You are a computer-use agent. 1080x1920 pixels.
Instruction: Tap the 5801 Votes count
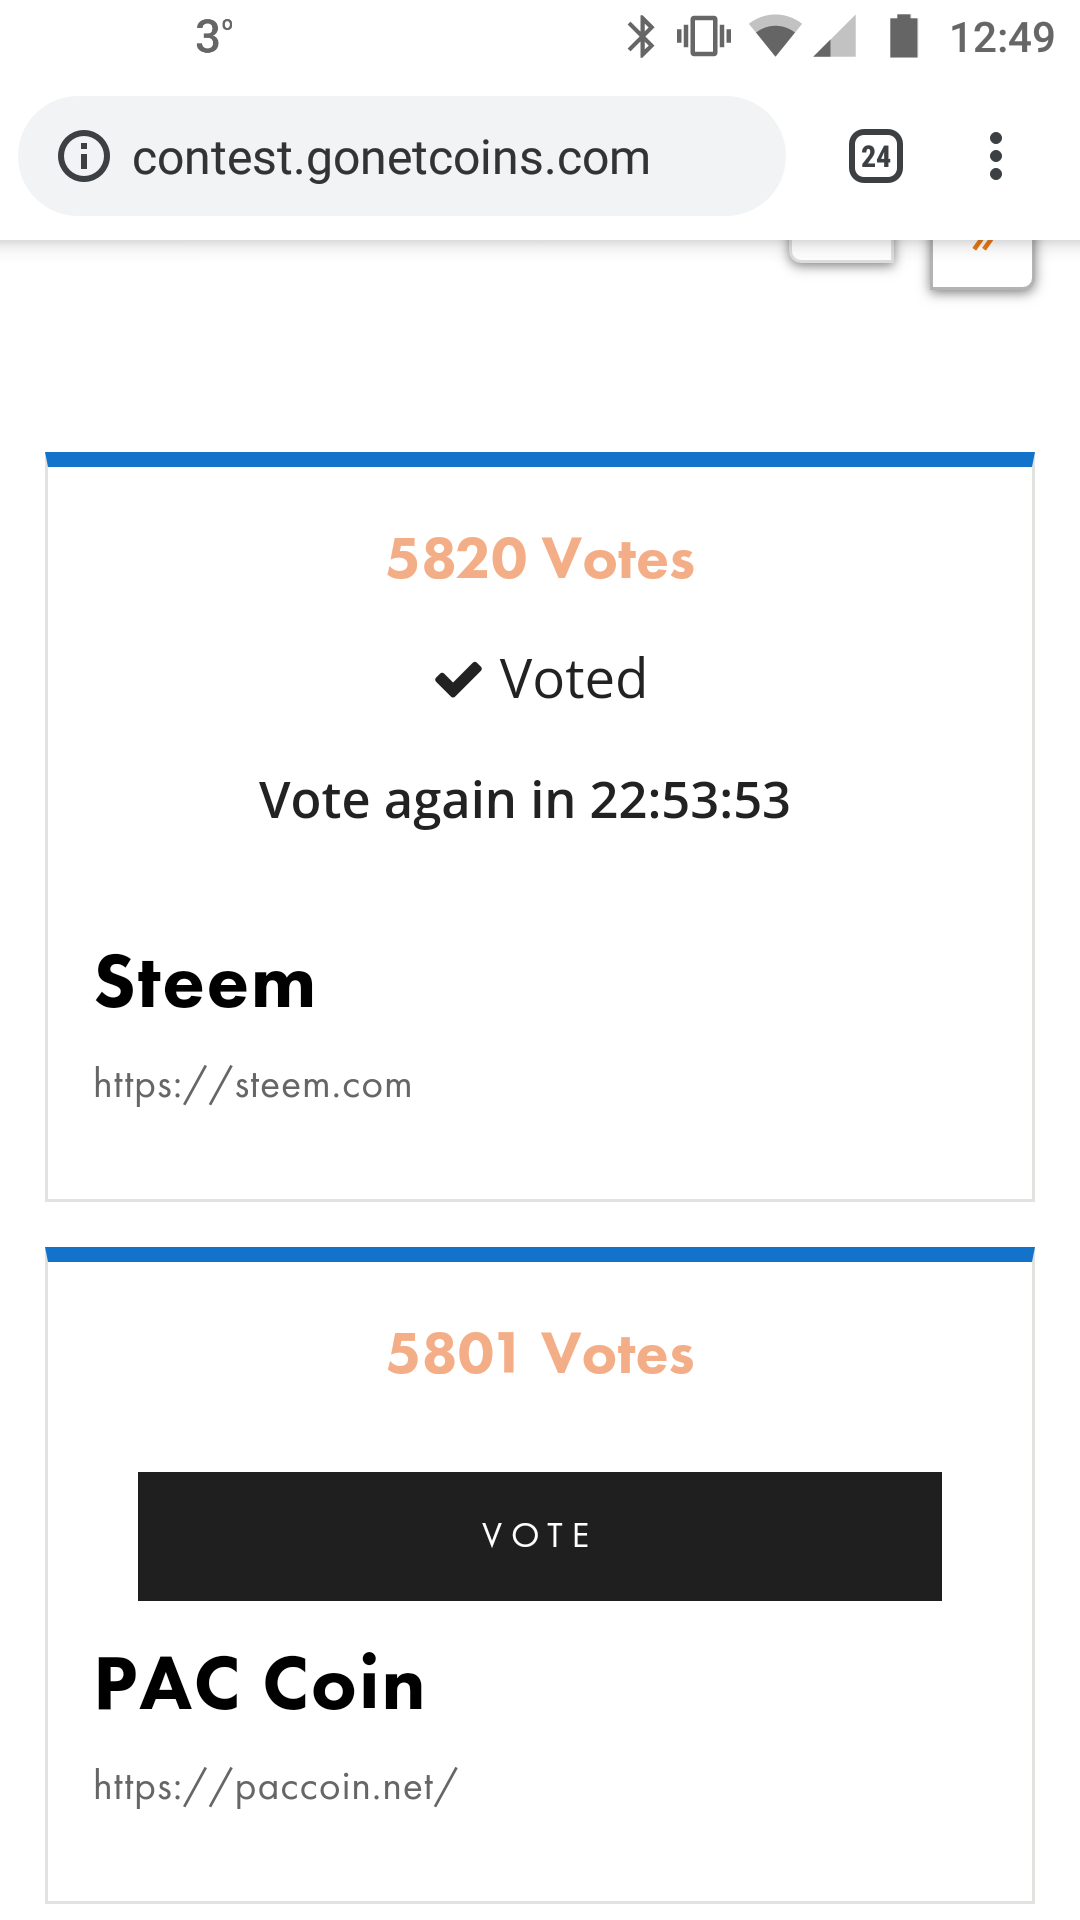coord(540,1354)
